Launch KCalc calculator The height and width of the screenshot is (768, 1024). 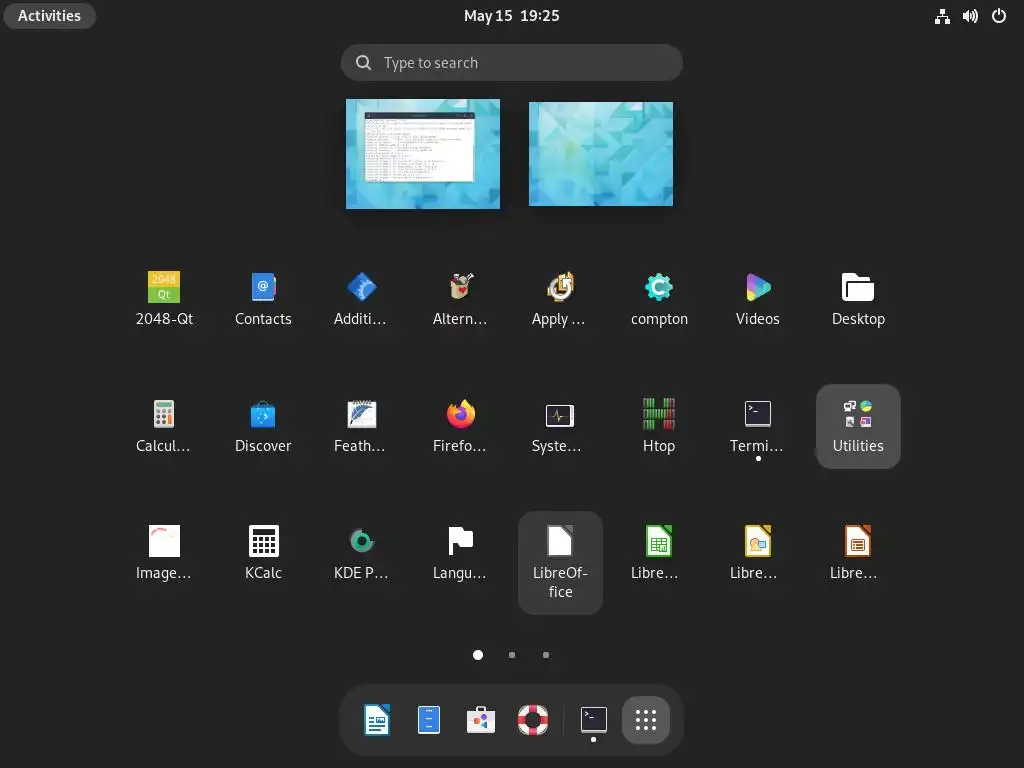point(263,553)
